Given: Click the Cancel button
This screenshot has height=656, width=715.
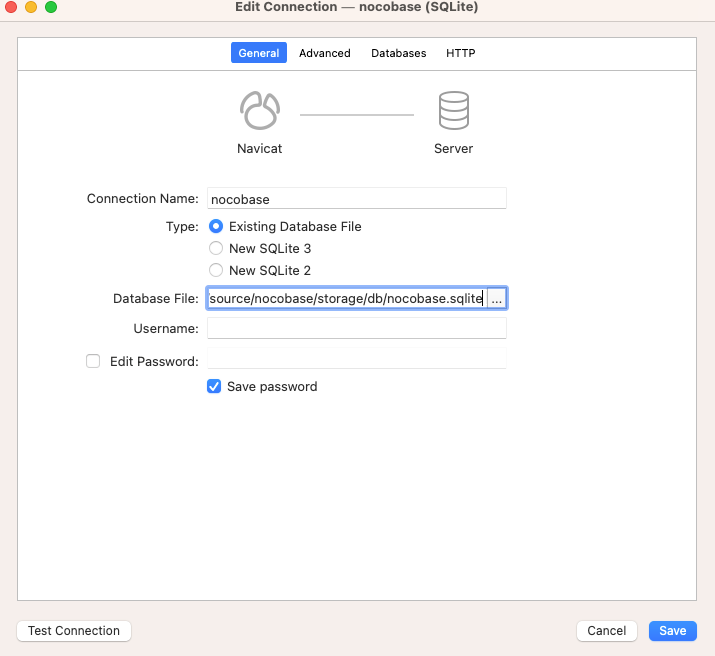Looking at the screenshot, I should (606, 631).
